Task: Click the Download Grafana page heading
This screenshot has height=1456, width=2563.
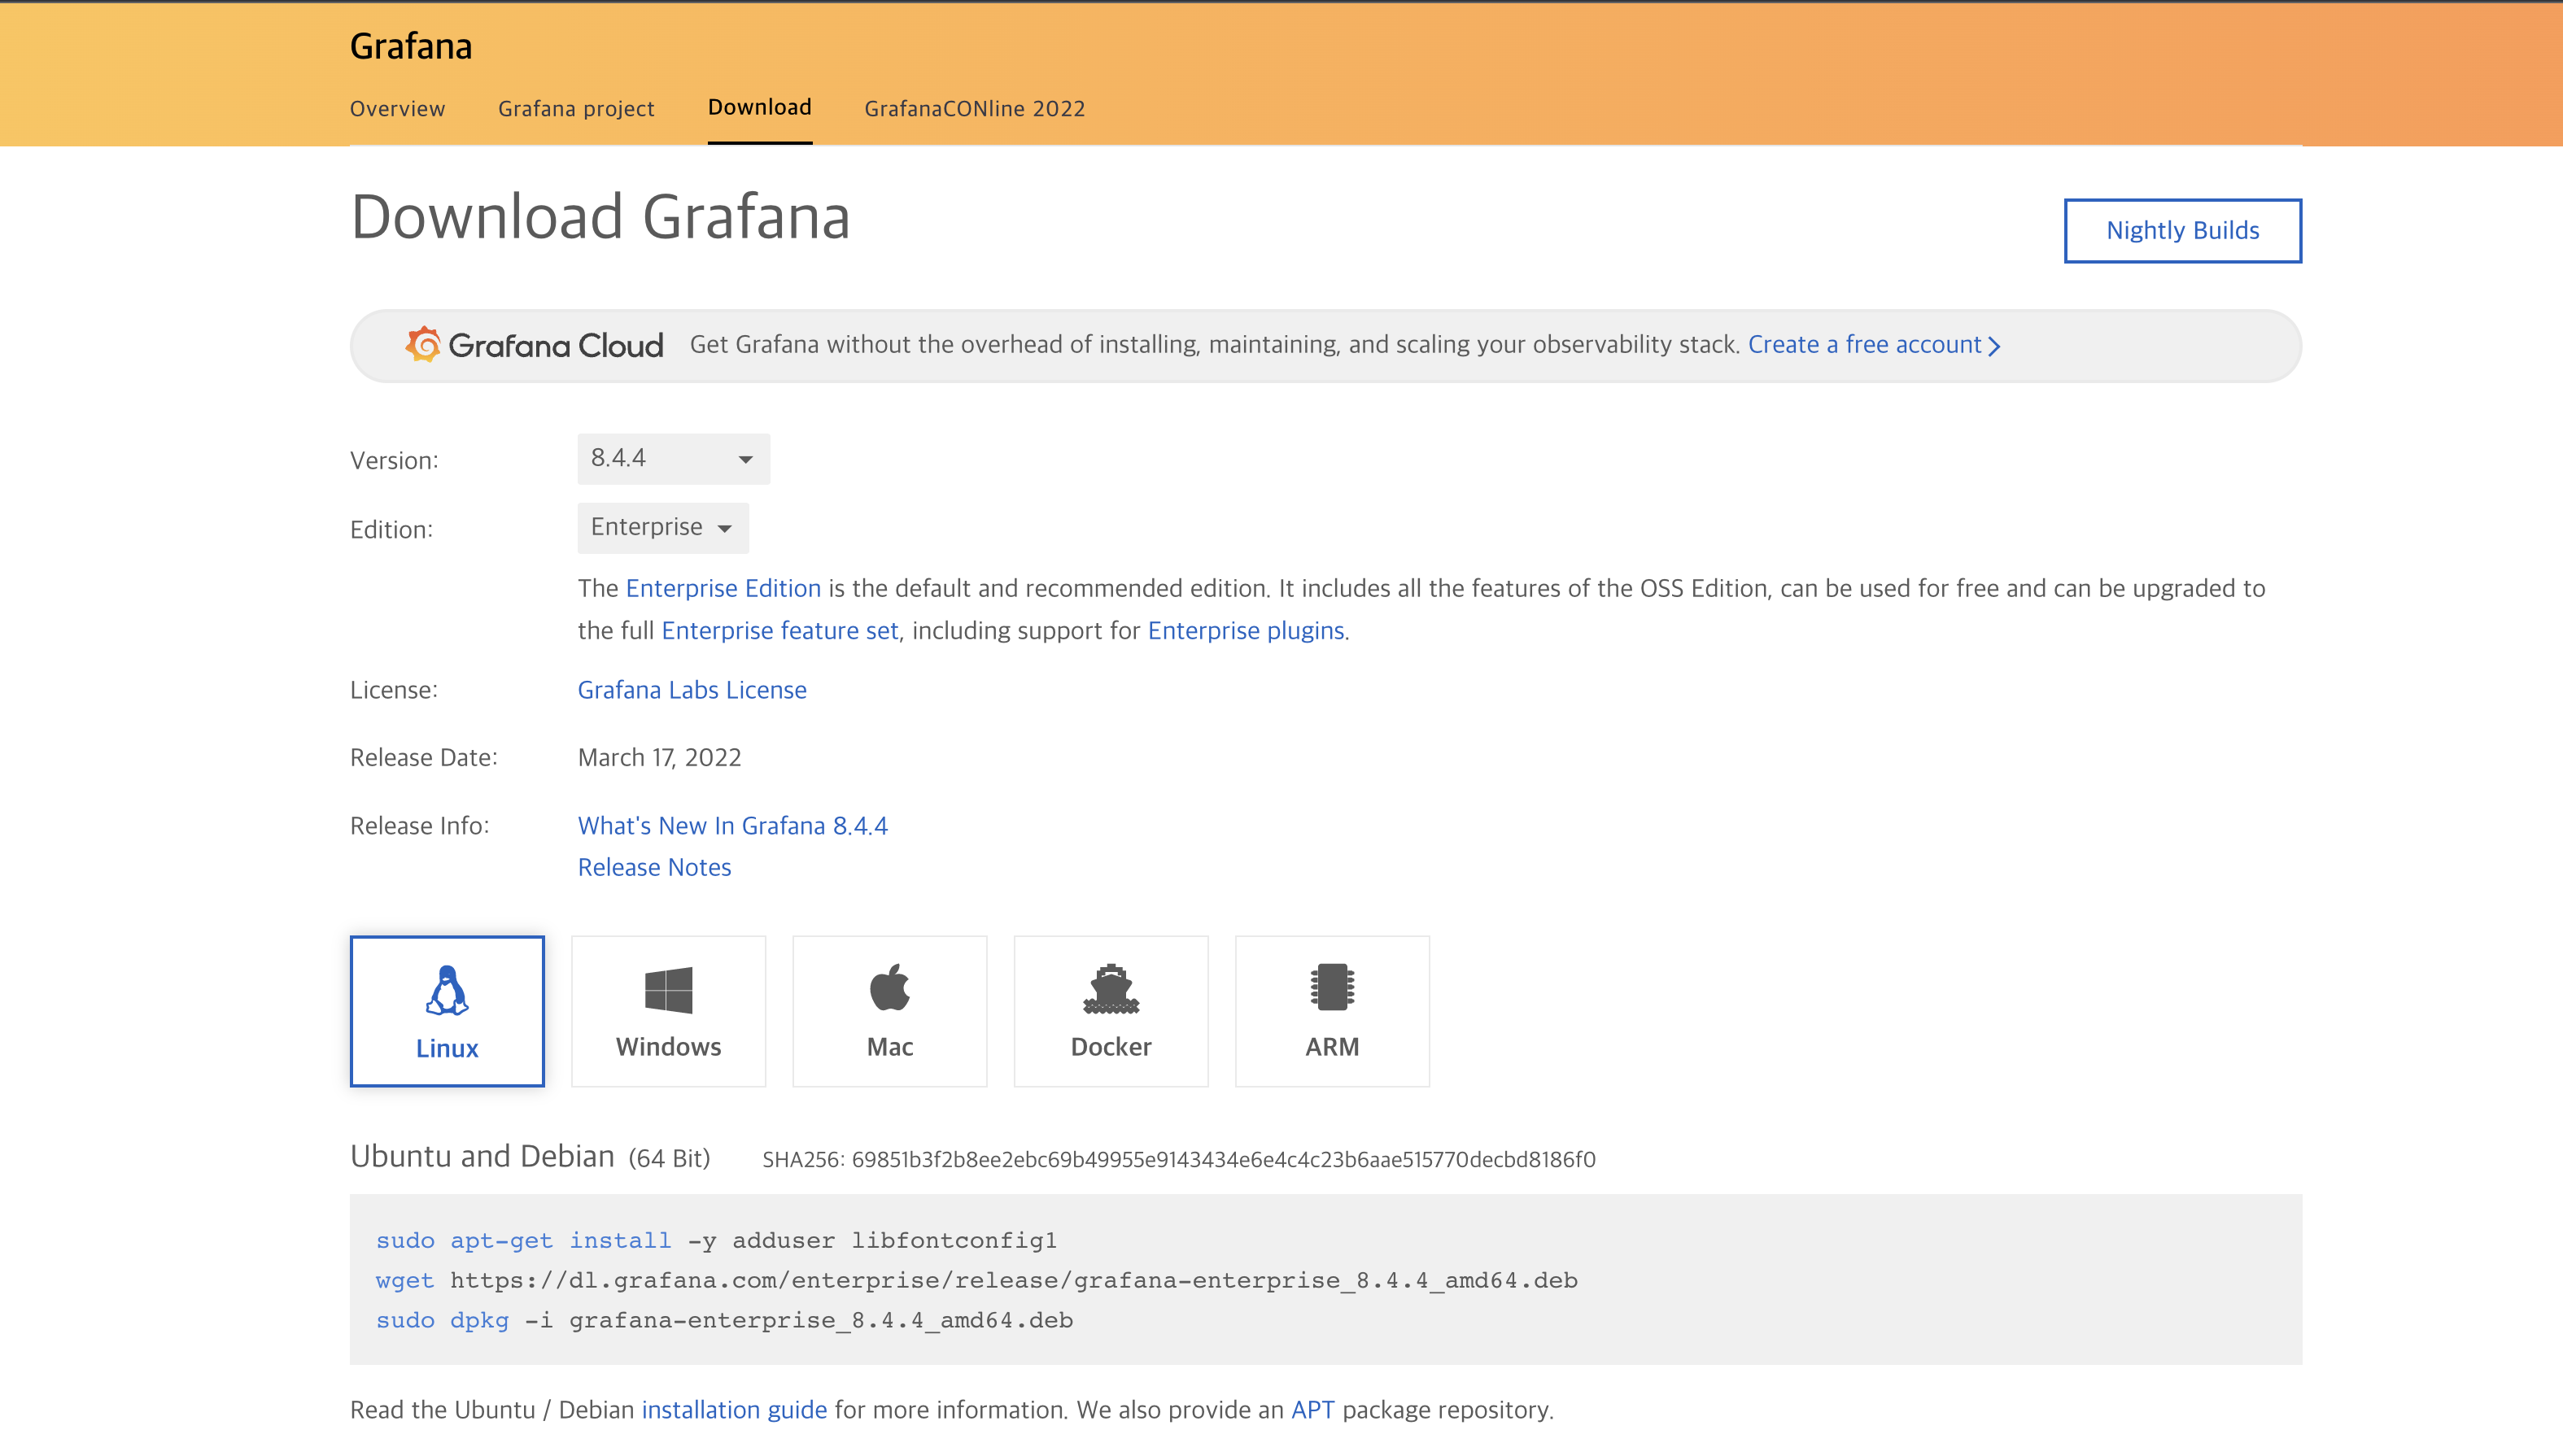Action: coord(600,216)
